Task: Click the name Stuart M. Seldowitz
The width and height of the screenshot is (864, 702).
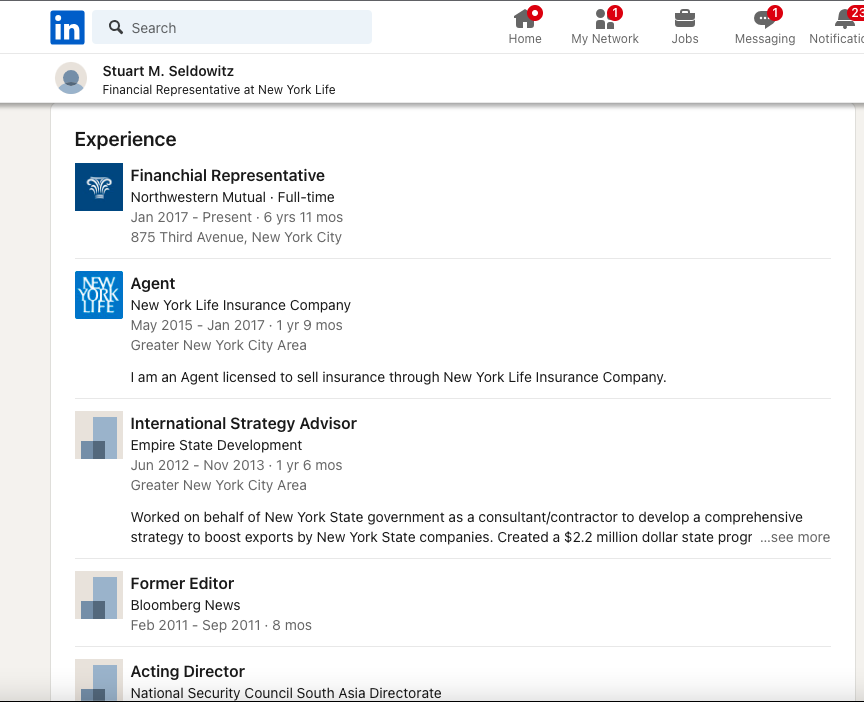Action: 168,71
